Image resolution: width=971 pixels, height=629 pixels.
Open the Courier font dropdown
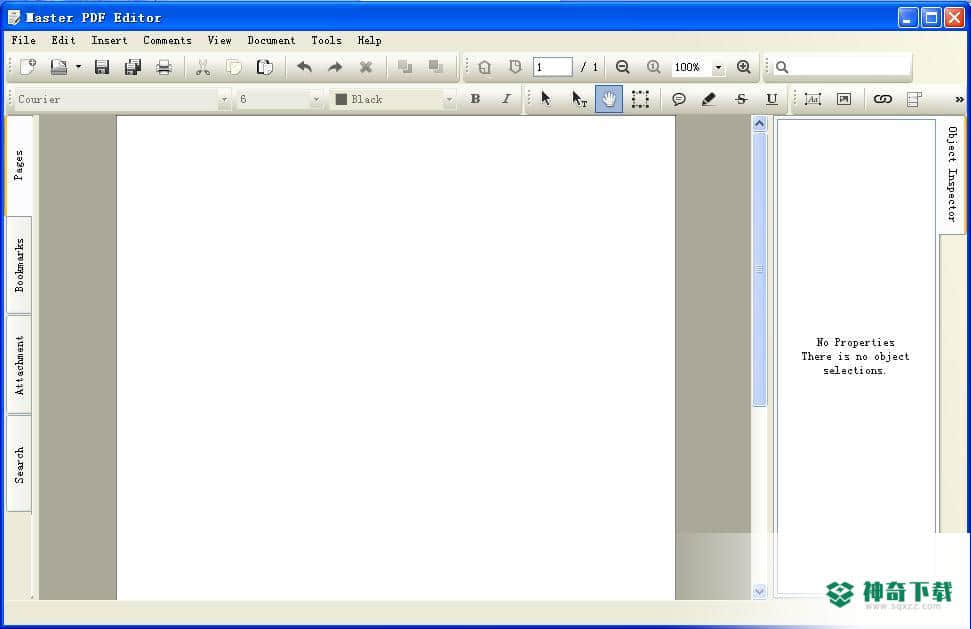[x=224, y=99]
